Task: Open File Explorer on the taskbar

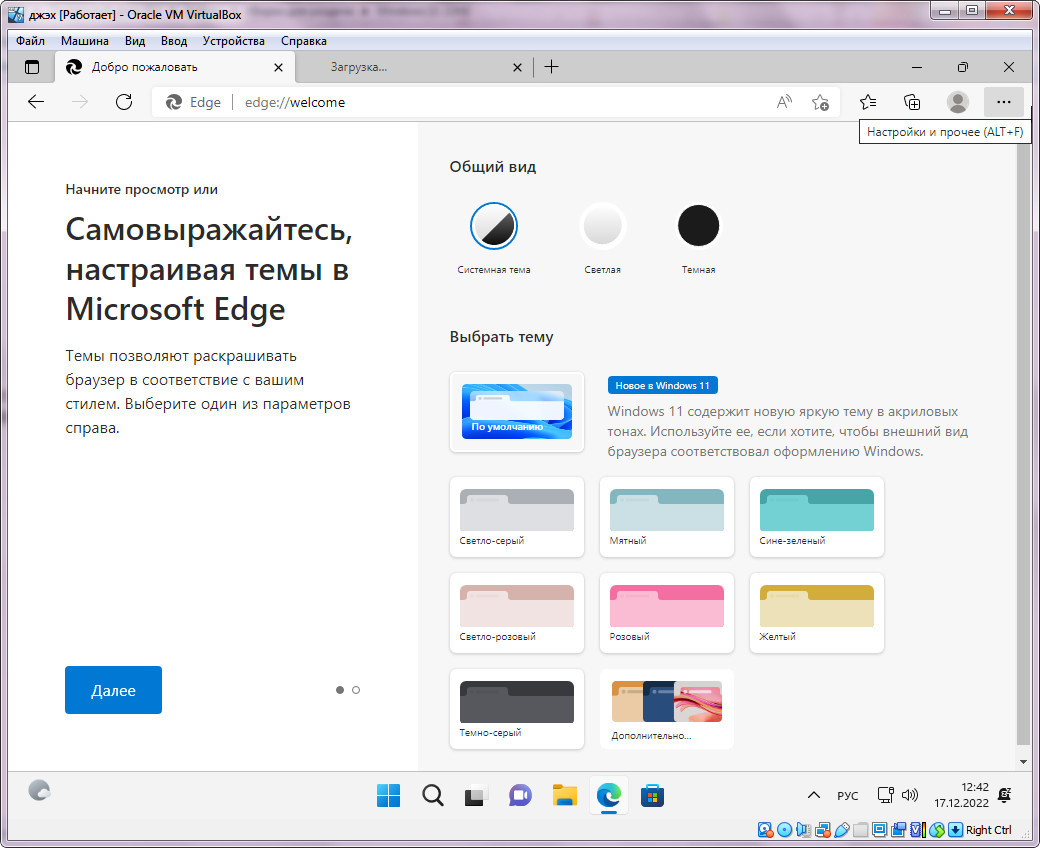Action: coord(564,795)
